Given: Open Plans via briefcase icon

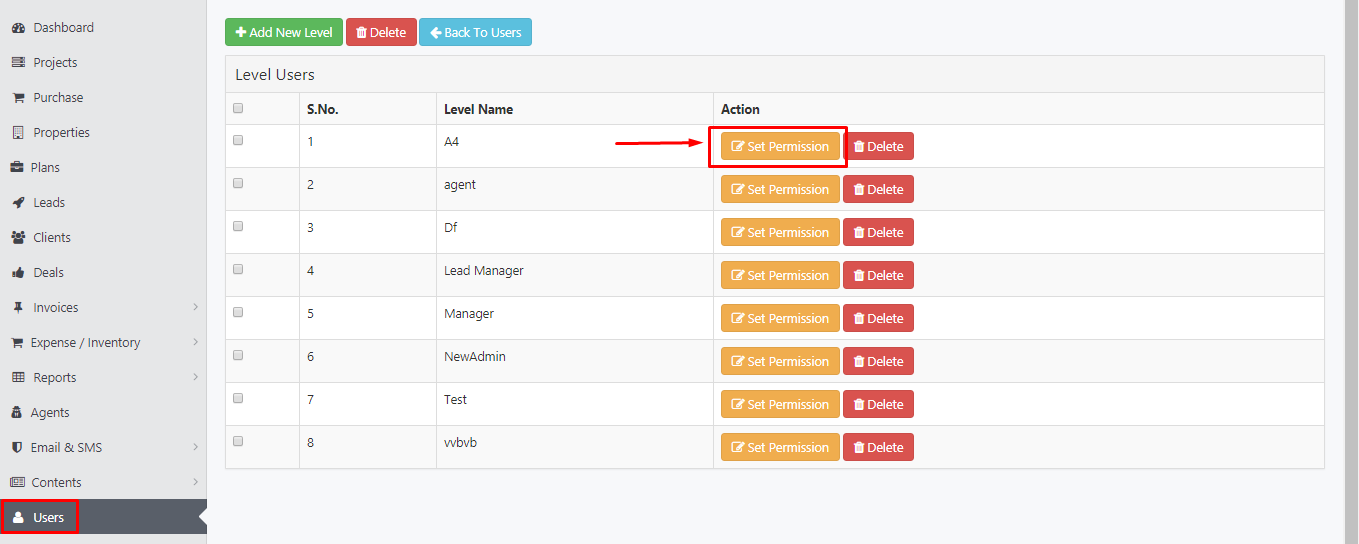Looking at the screenshot, I should (17, 168).
